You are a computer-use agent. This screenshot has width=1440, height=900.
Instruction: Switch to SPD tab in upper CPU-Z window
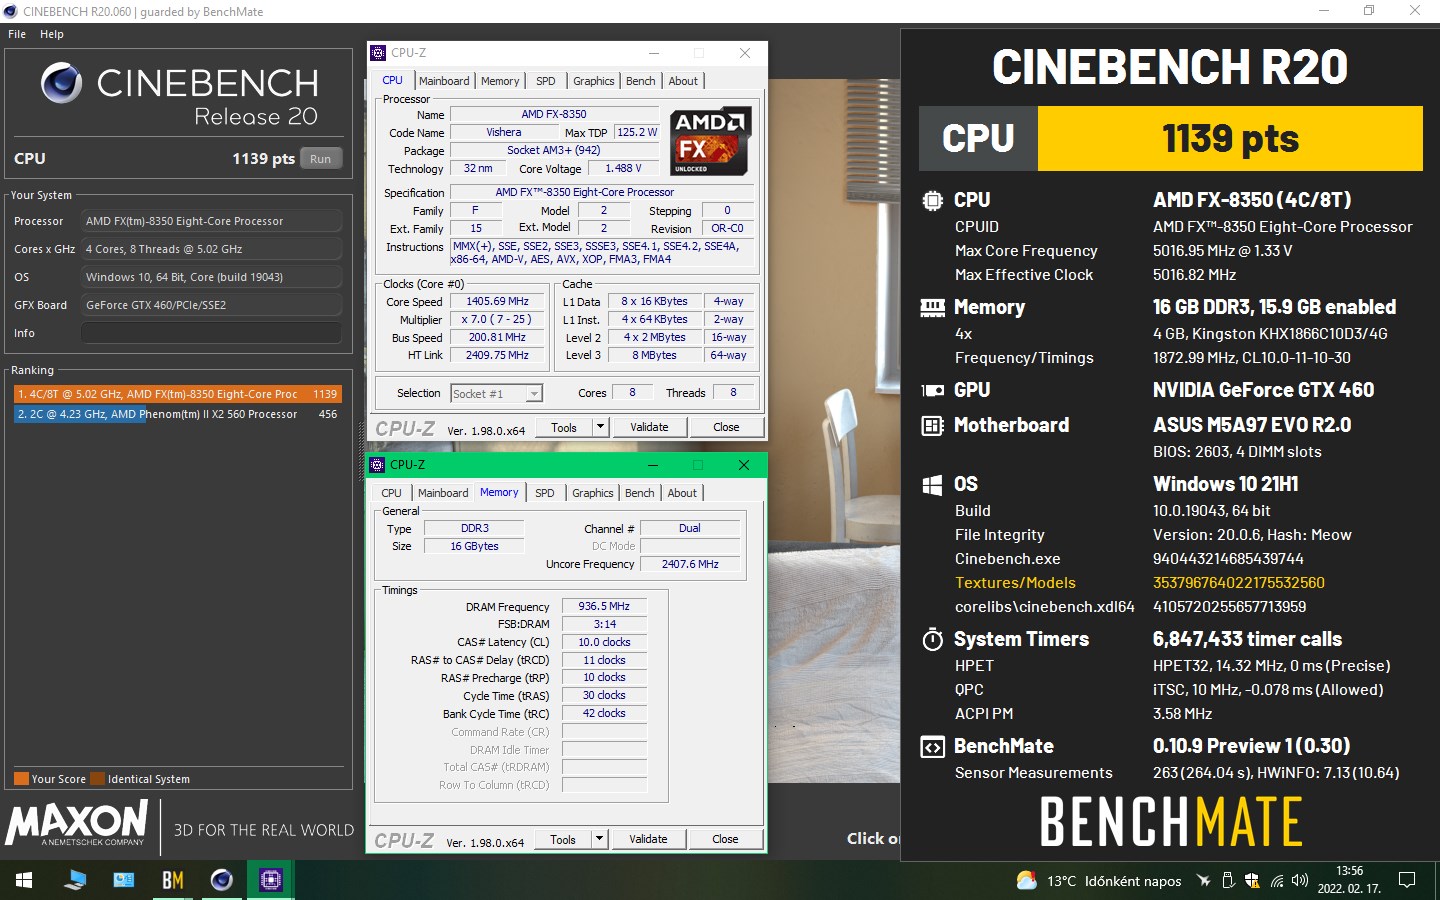tap(545, 81)
